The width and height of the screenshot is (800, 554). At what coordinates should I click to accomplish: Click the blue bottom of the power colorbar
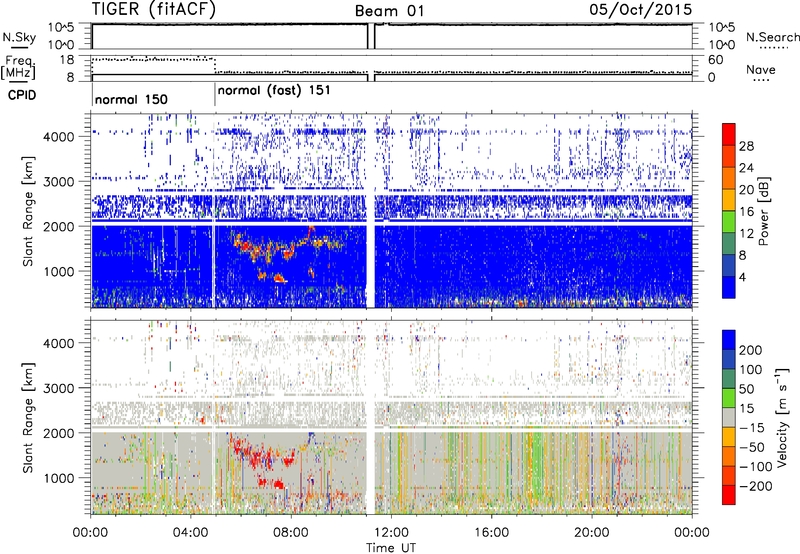tap(729, 287)
